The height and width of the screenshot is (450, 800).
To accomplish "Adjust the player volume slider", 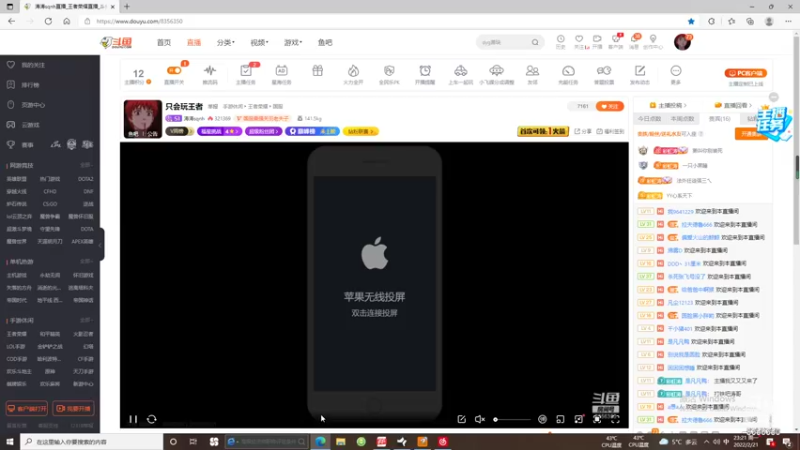I will (x=512, y=419).
